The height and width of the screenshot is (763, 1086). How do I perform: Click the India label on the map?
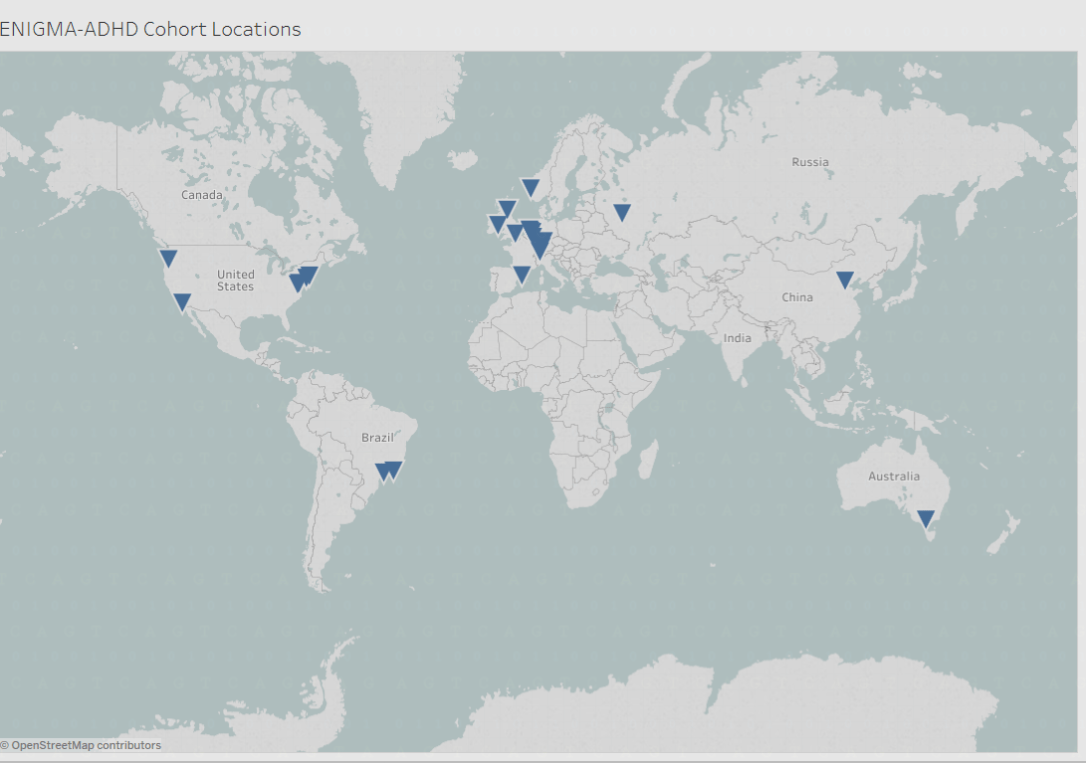(x=738, y=338)
